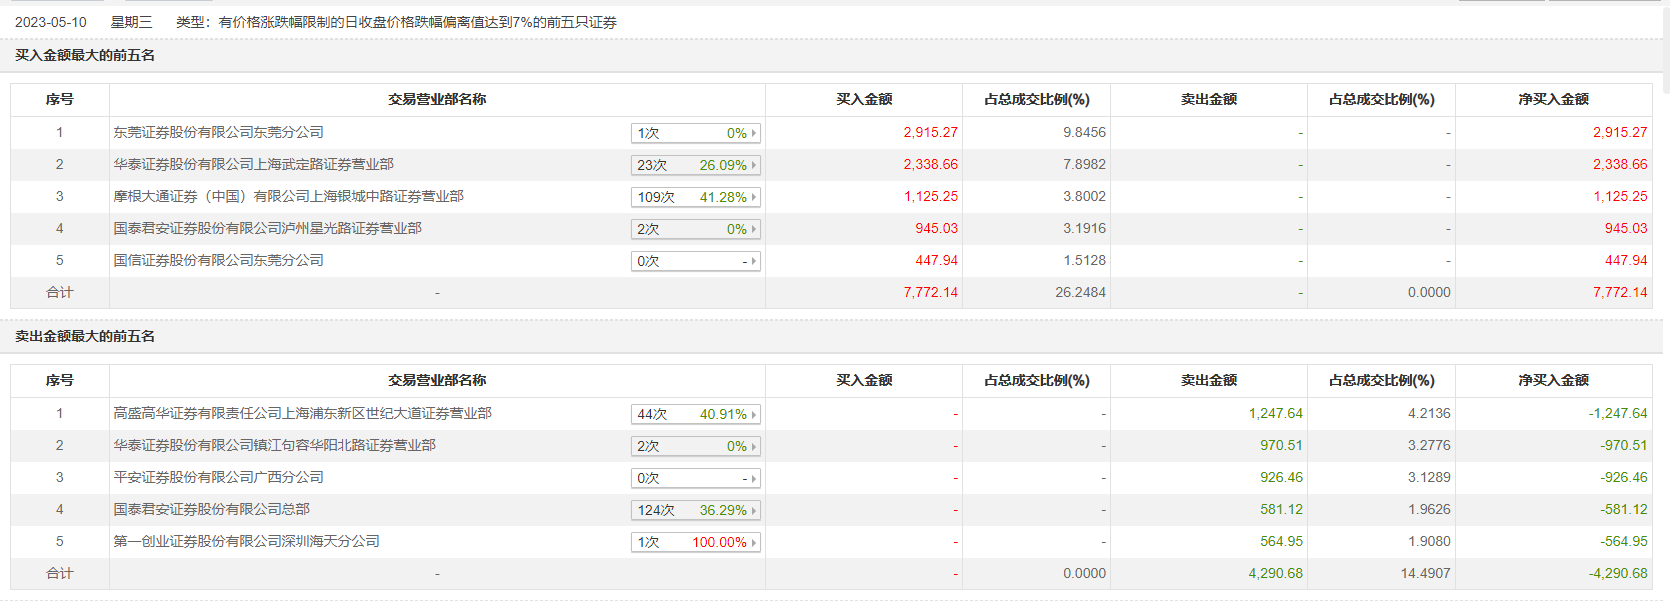
Task: Click sell ratio 1.9626
Action: coord(1429,509)
